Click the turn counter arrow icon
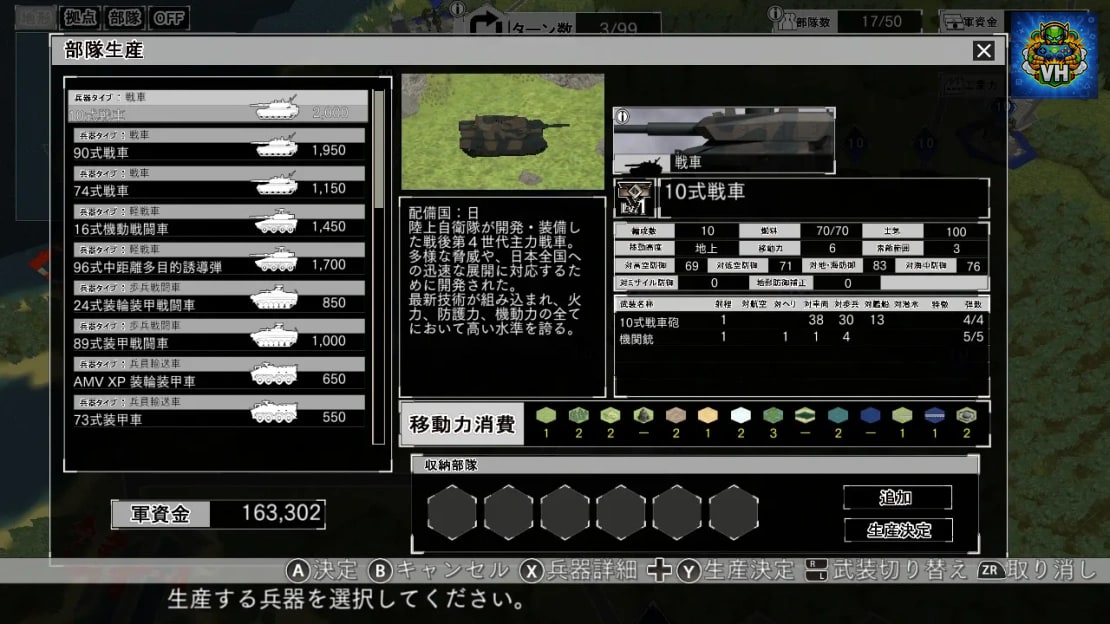Screen dimensions: 1110x624 click(x=486, y=25)
